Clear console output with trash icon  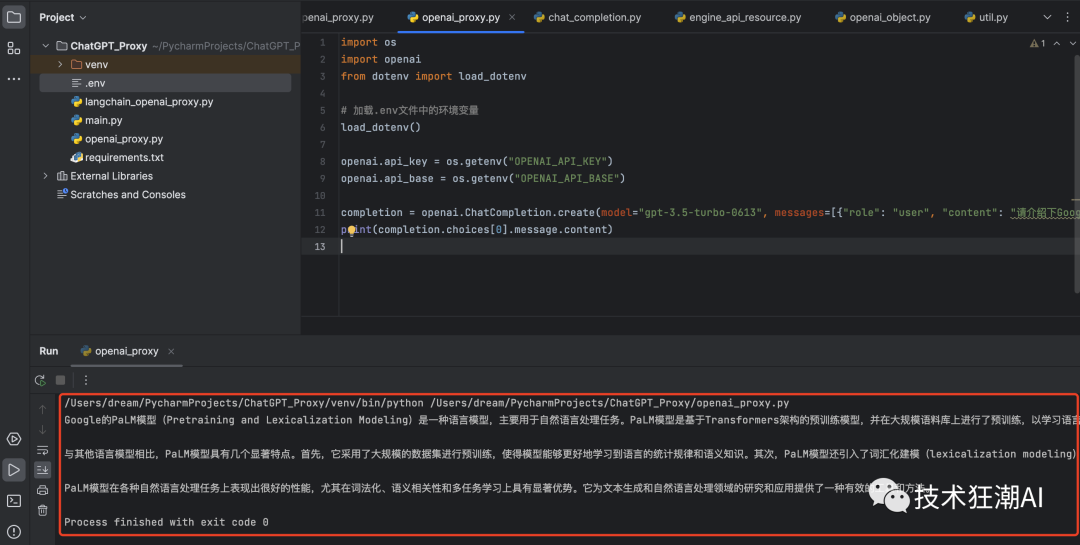pos(42,510)
